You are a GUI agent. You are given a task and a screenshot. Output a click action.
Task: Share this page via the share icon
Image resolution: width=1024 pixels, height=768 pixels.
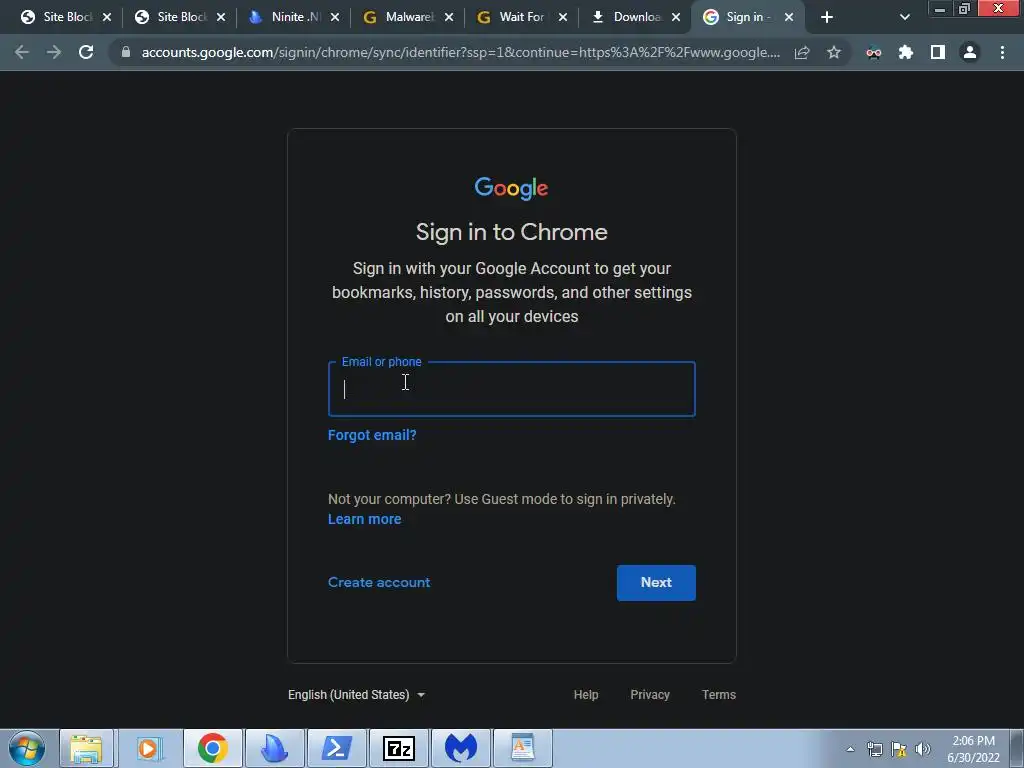802,52
